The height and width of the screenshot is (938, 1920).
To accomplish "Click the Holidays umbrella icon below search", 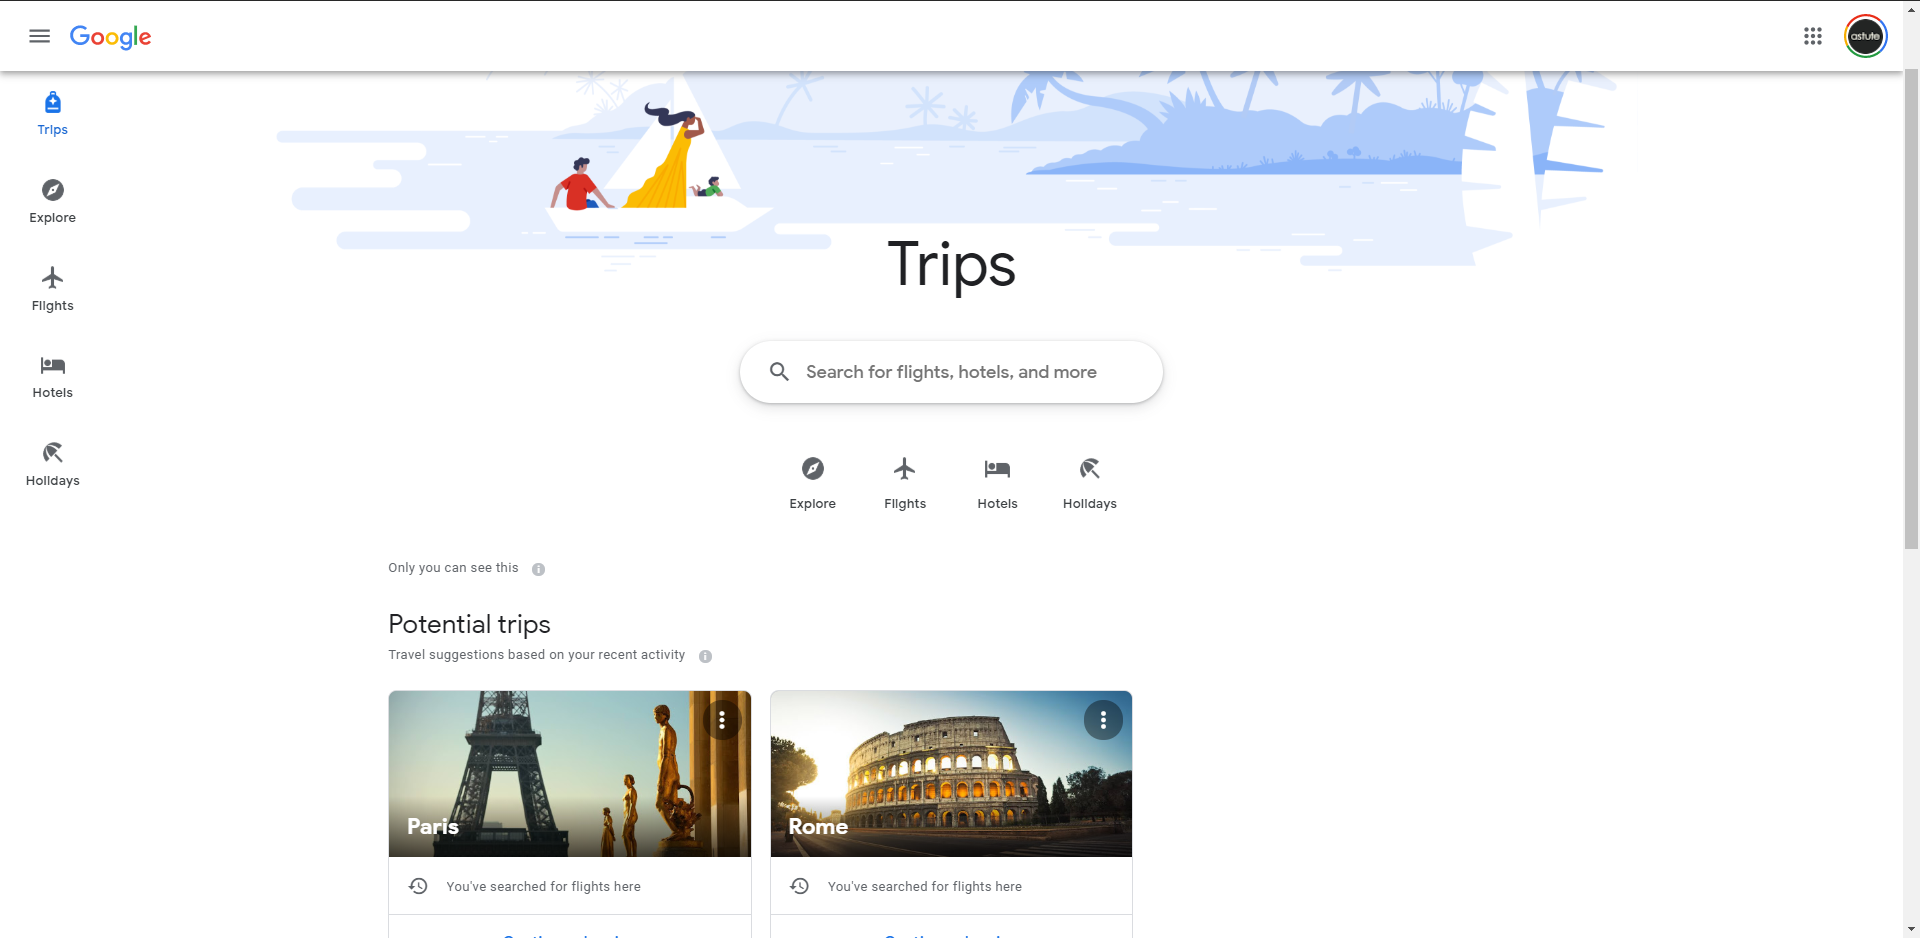I will coord(1089,469).
